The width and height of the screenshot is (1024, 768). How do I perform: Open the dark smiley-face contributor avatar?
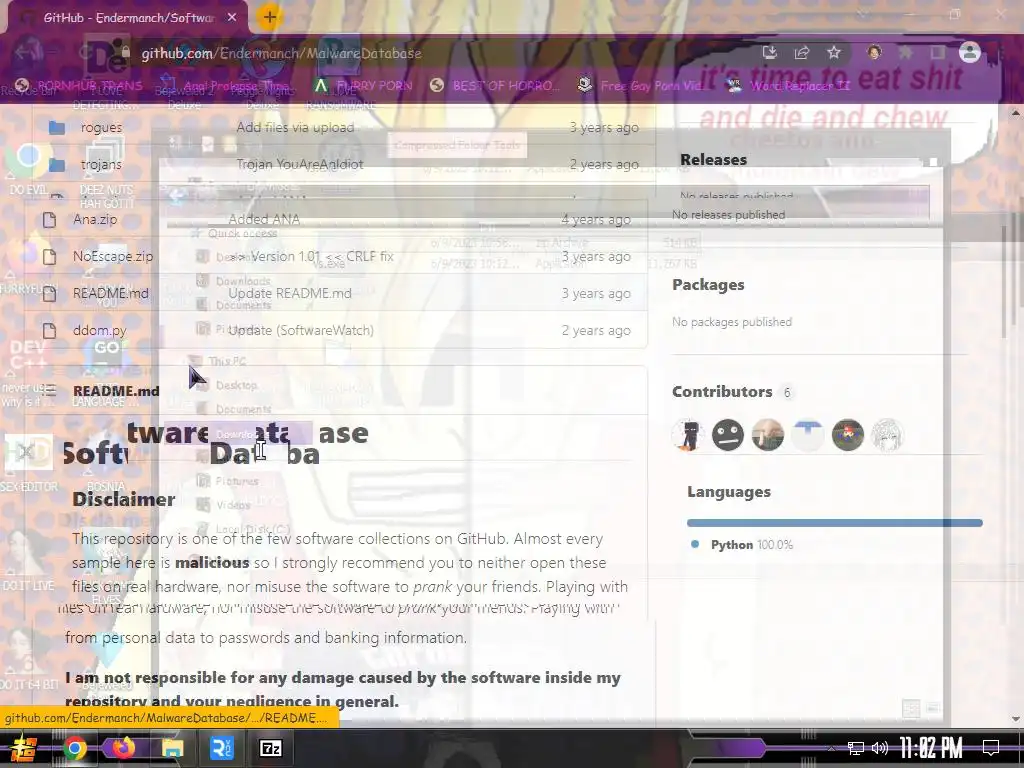coord(728,435)
